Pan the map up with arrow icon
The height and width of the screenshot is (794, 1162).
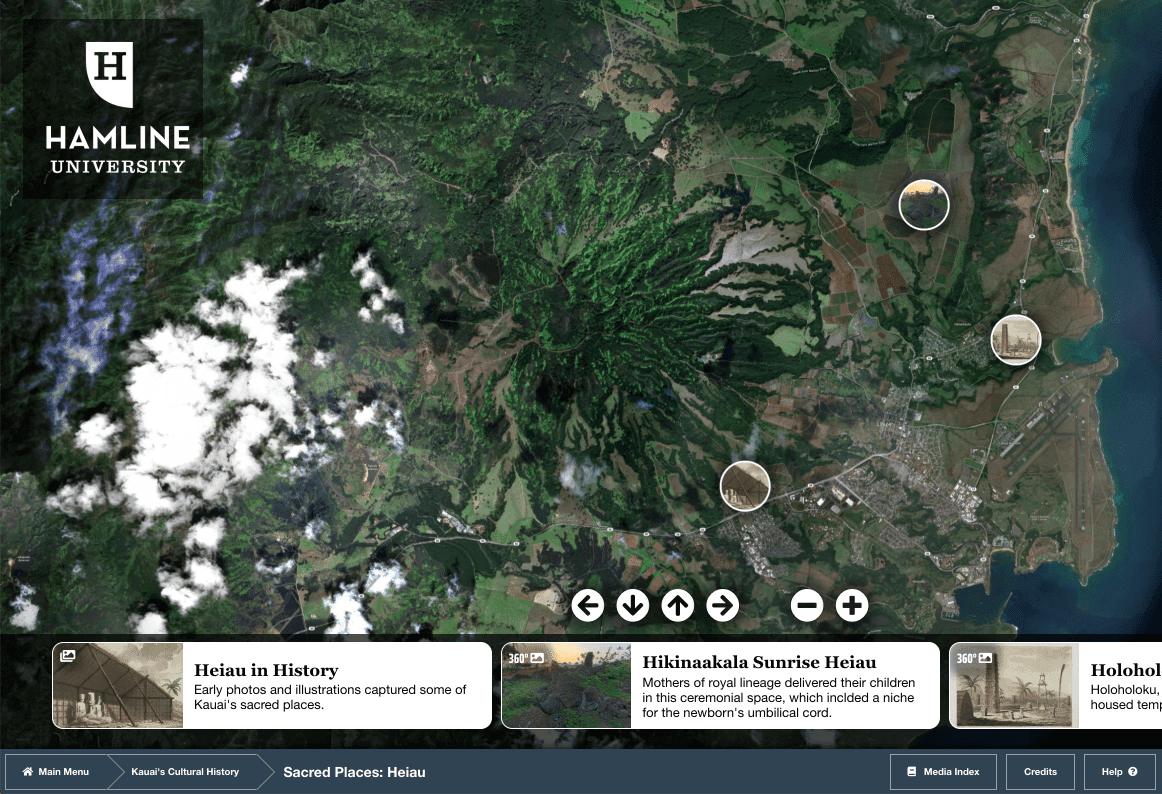[678, 605]
